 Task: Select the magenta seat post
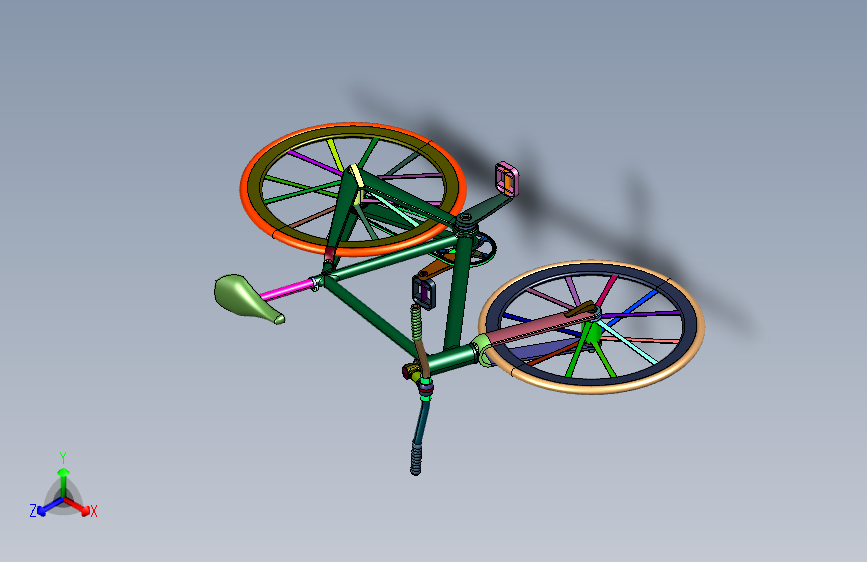pyautogui.click(x=286, y=290)
